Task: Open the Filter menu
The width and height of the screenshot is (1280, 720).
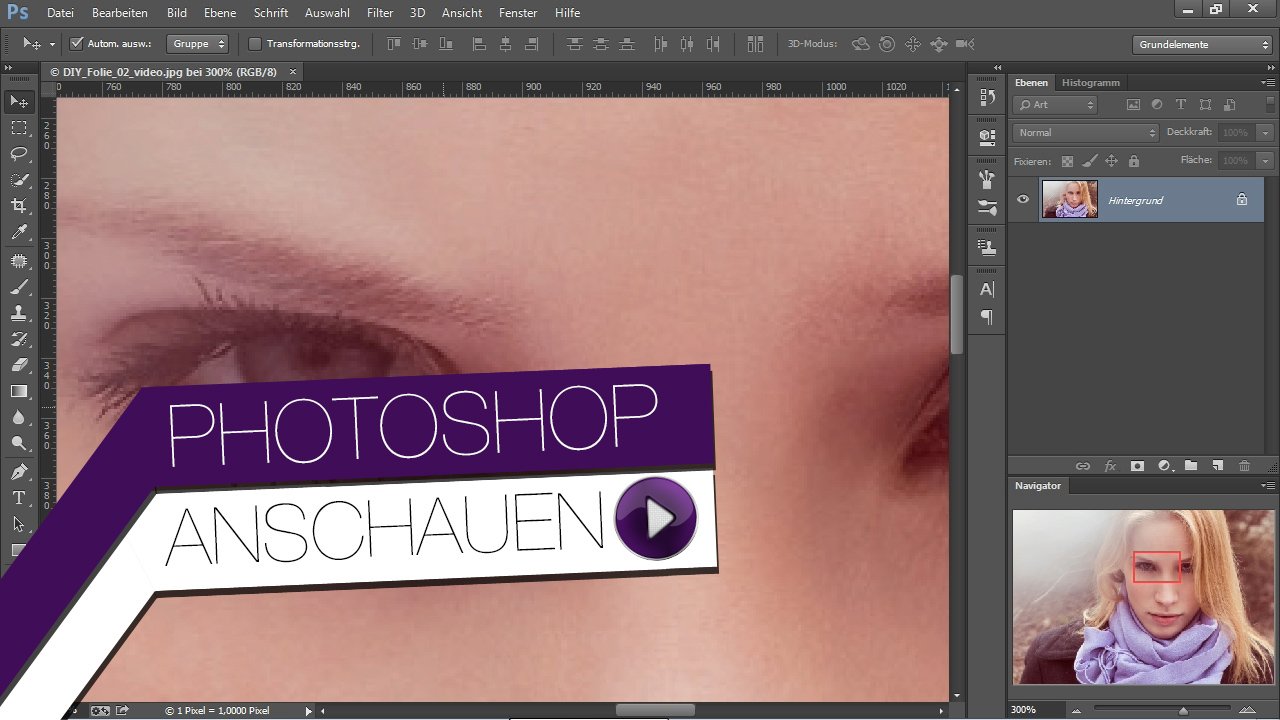Action: (x=380, y=13)
